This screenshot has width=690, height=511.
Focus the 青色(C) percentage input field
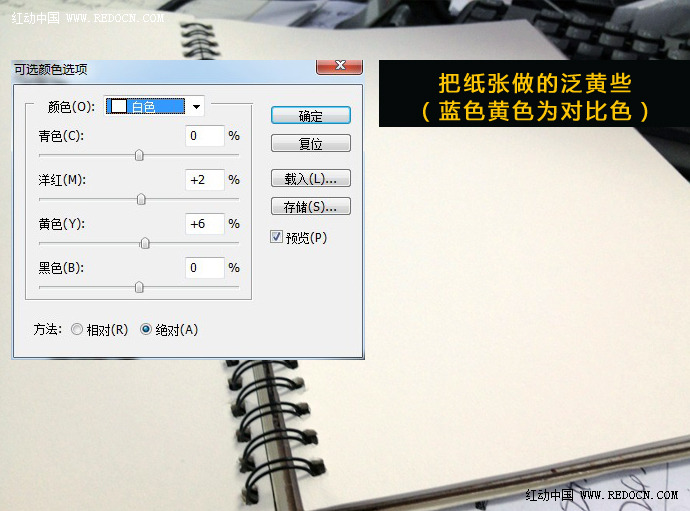click(x=205, y=136)
